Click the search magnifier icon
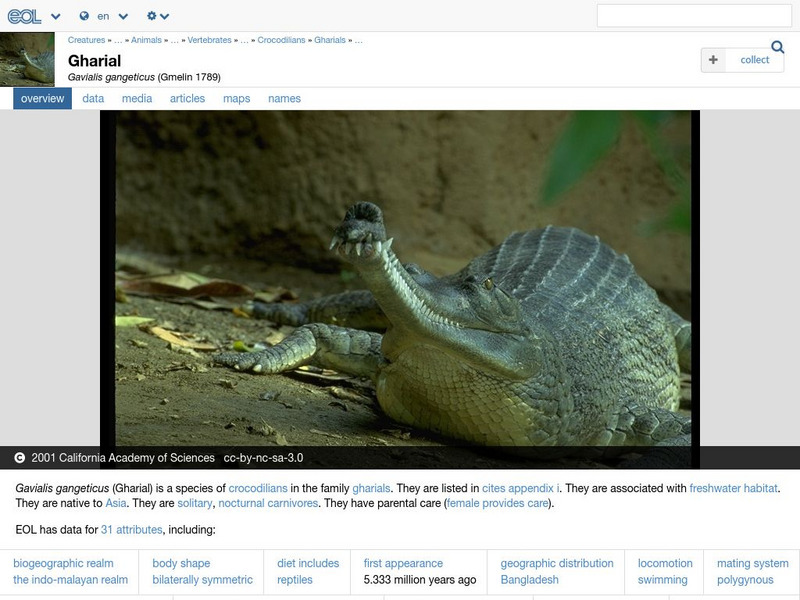This screenshot has width=800, height=600. [775, 45]
